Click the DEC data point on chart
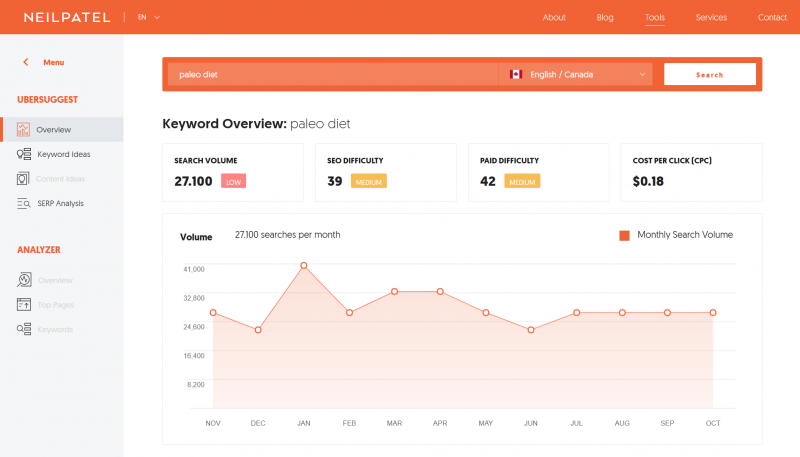This screenshot has width=800, height=457. [x=258, y=330]
